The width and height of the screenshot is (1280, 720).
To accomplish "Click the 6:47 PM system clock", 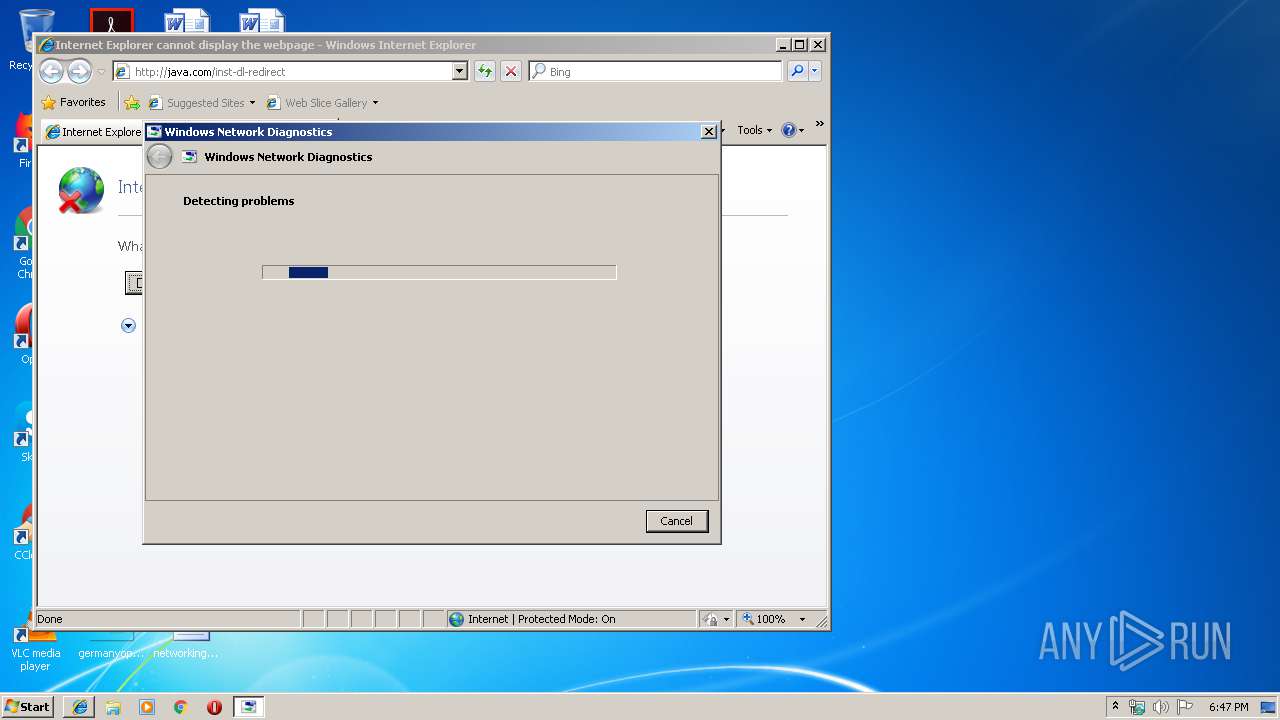I will pos(1229,707).
